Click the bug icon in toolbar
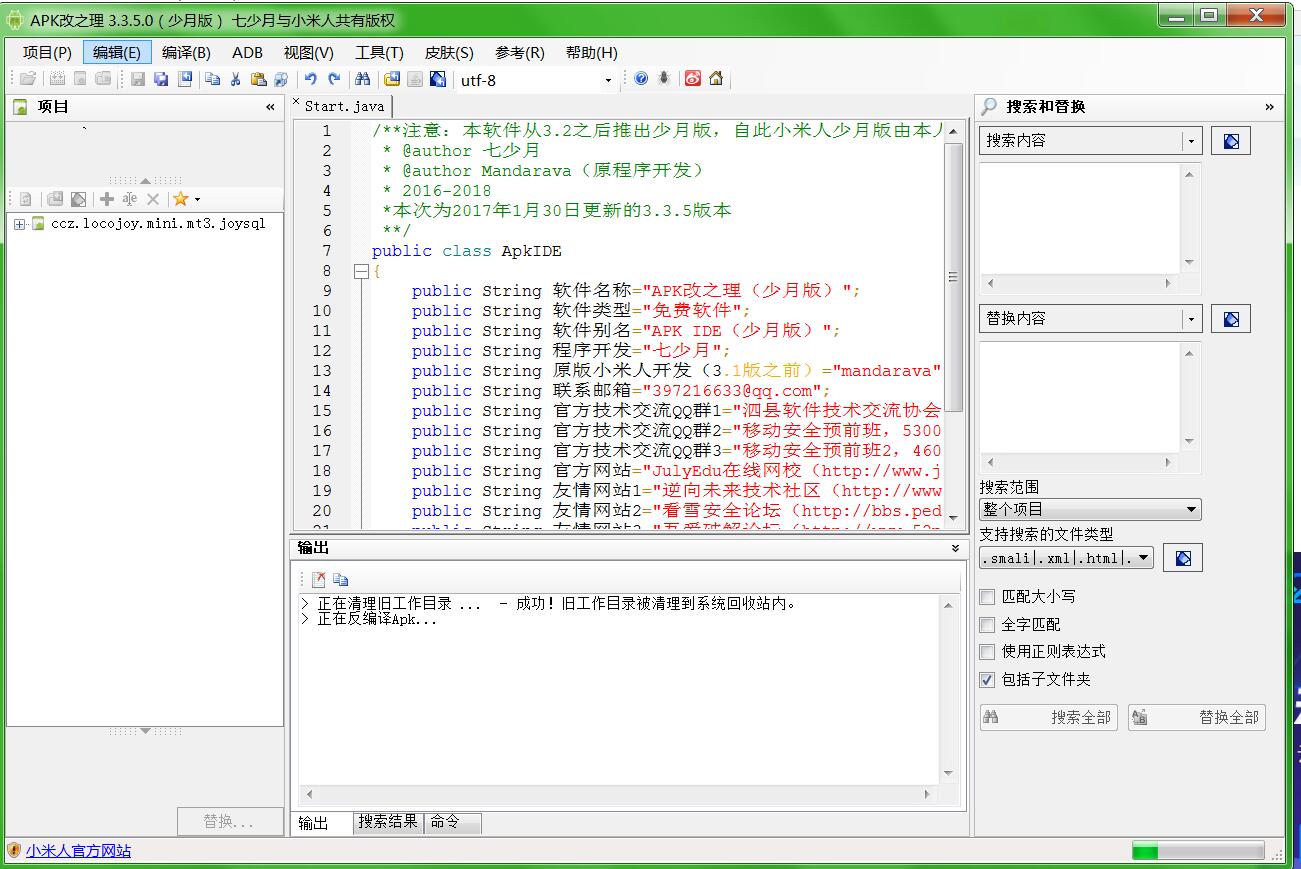The image size is (1301, 869). (664, 79)
